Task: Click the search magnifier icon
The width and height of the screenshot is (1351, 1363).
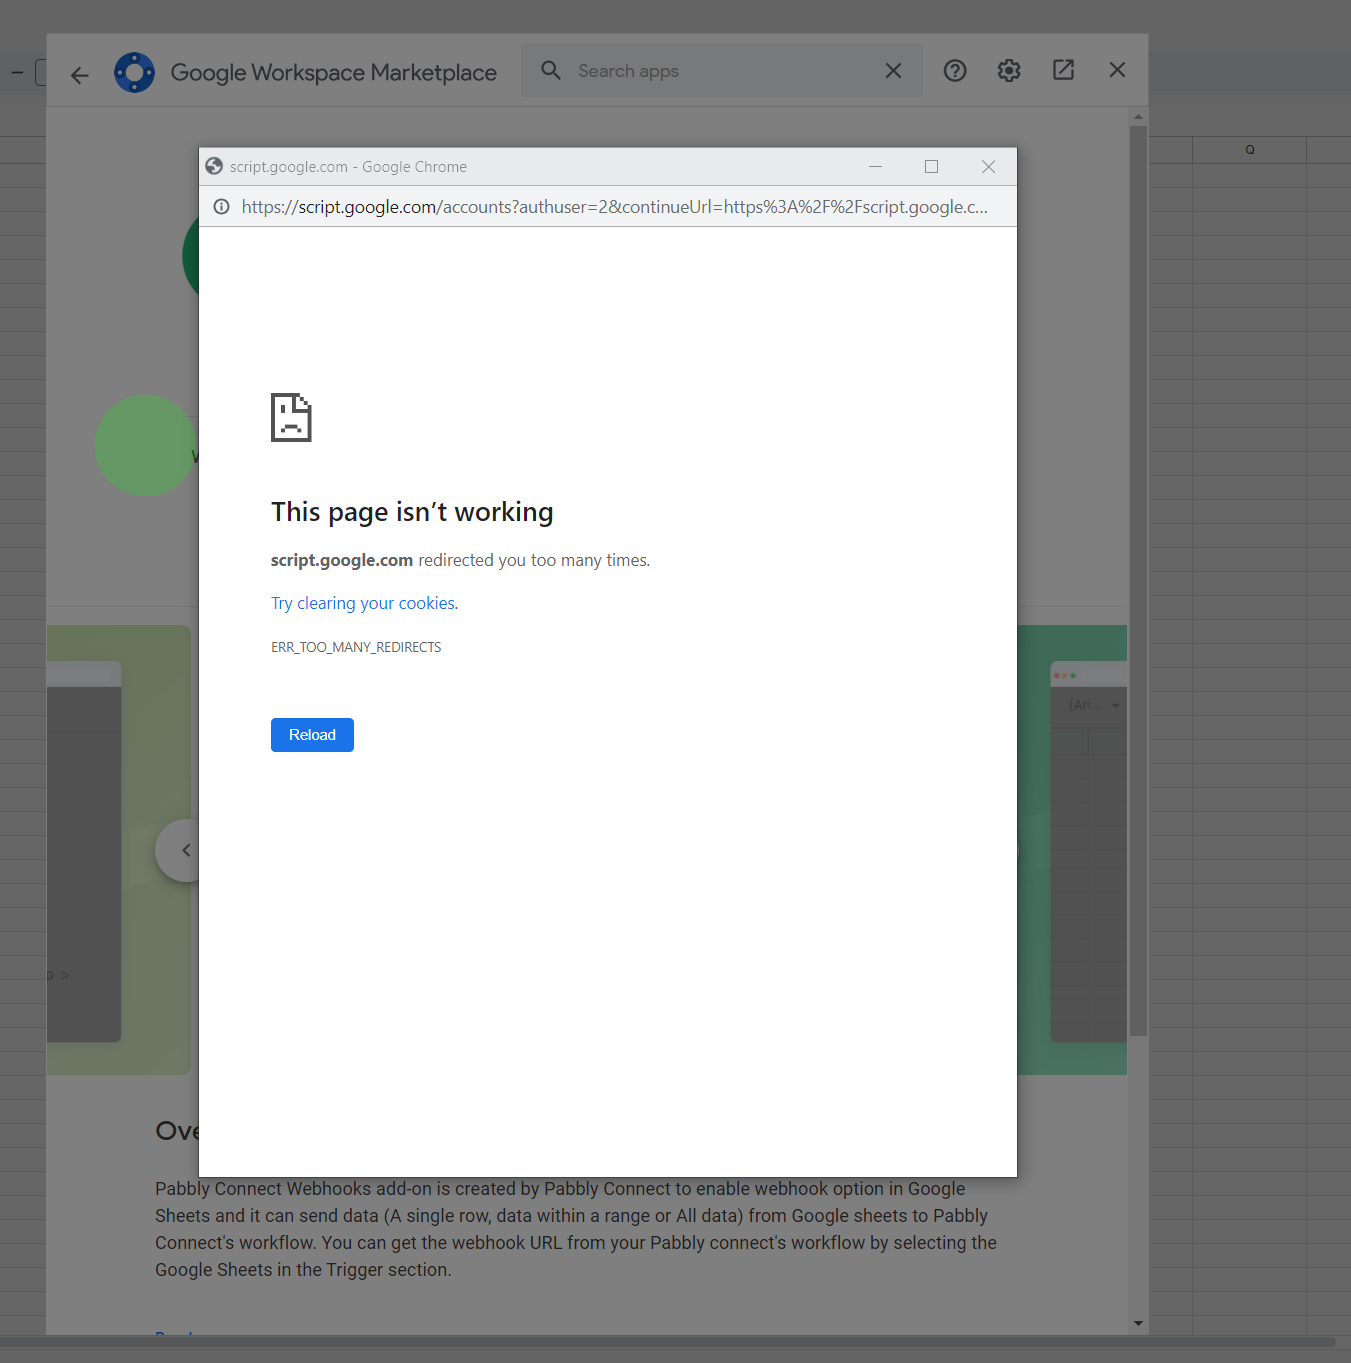Action: 551,70
